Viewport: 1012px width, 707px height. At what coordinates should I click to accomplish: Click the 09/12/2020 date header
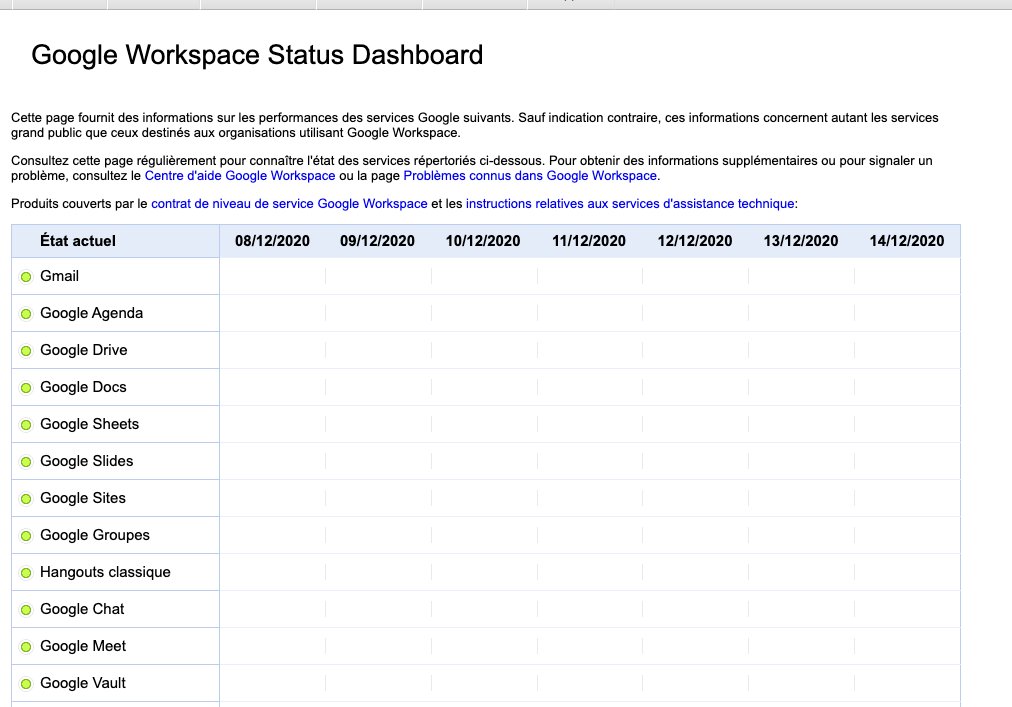(378, 241)
